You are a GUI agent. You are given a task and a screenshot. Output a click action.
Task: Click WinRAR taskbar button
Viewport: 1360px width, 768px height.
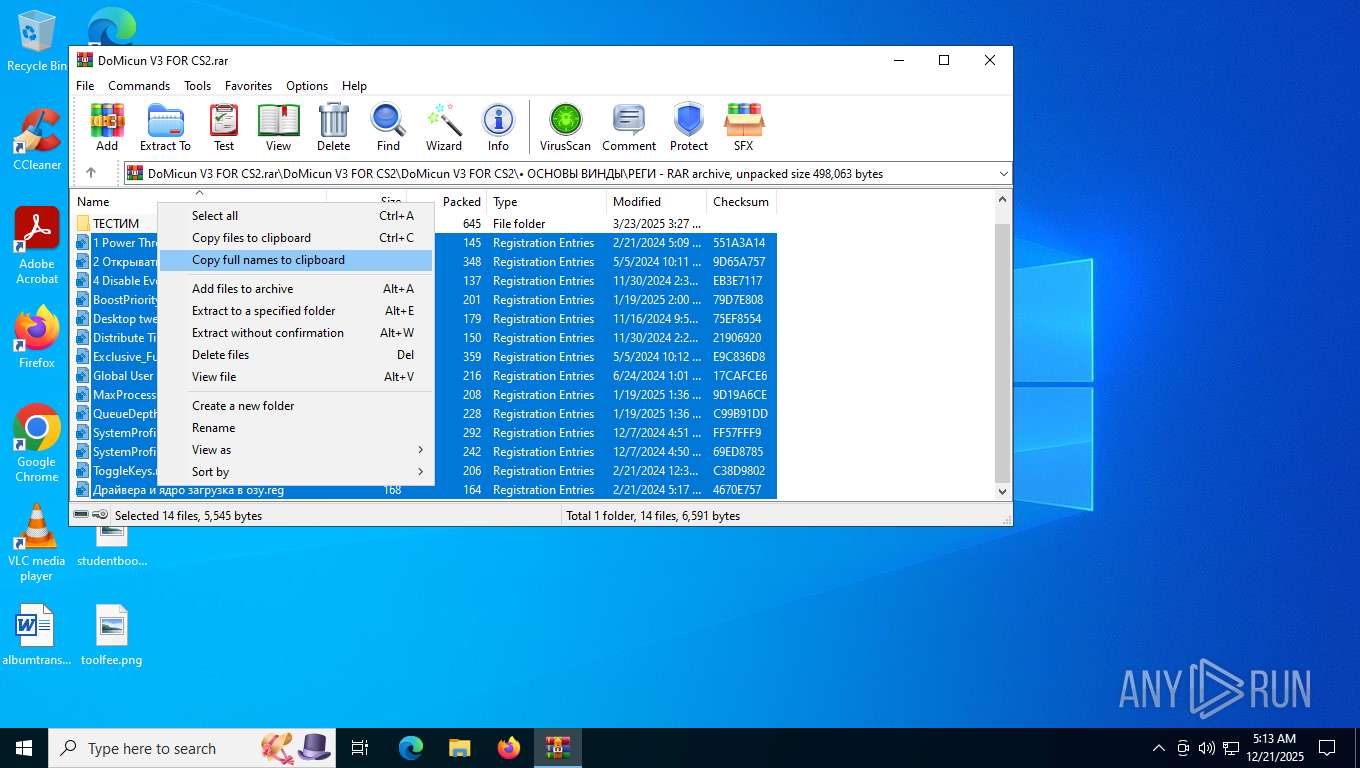pyautogui.click(x=557, y=748)
